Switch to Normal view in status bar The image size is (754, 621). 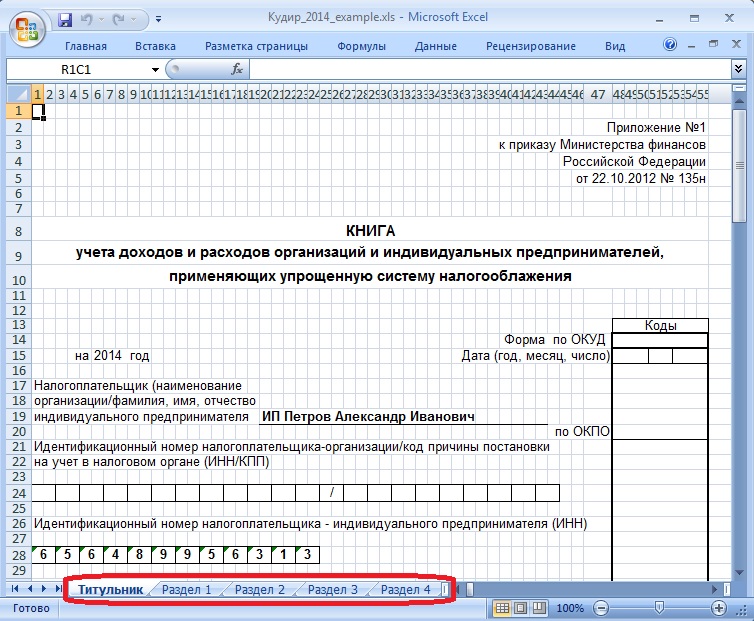502,608
